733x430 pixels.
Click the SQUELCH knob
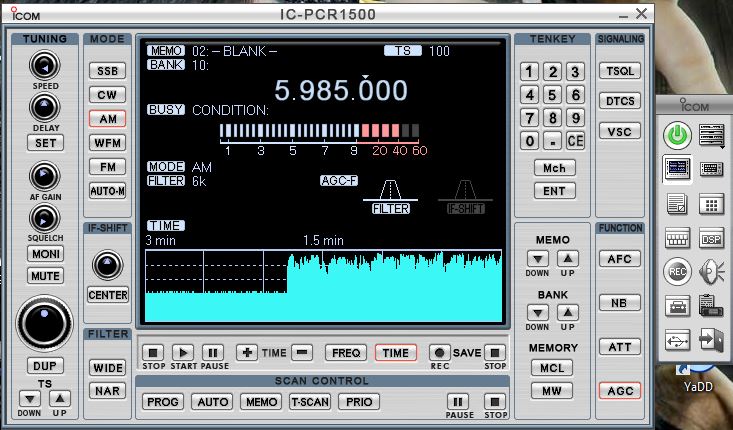pyautogui.click(x=45, y=218)
